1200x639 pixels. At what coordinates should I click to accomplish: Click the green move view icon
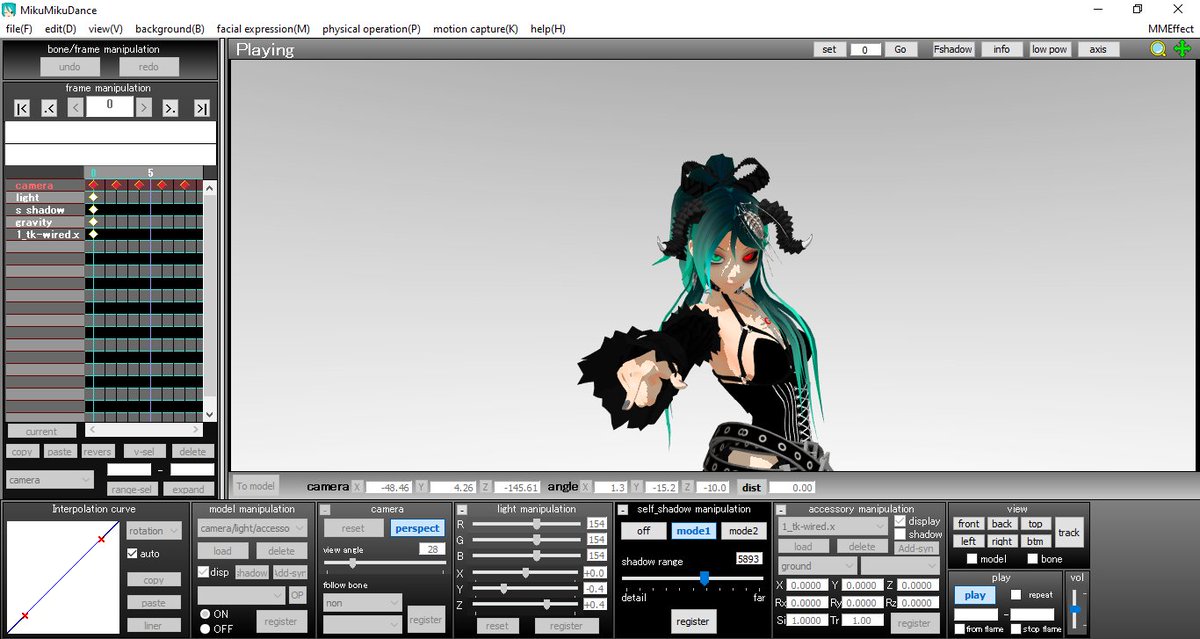1183,49
